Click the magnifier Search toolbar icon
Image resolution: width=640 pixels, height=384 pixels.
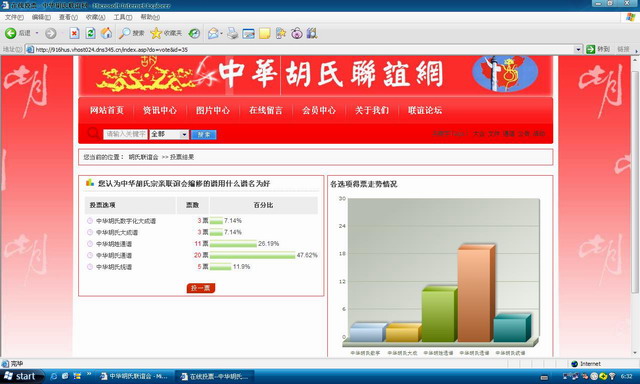[x=124, y=33]
